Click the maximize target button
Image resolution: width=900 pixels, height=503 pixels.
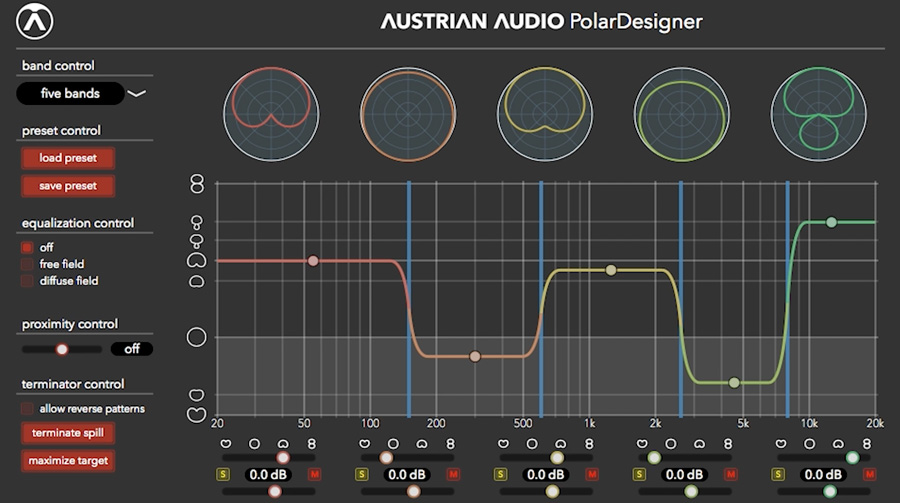(x=68, y=461)
